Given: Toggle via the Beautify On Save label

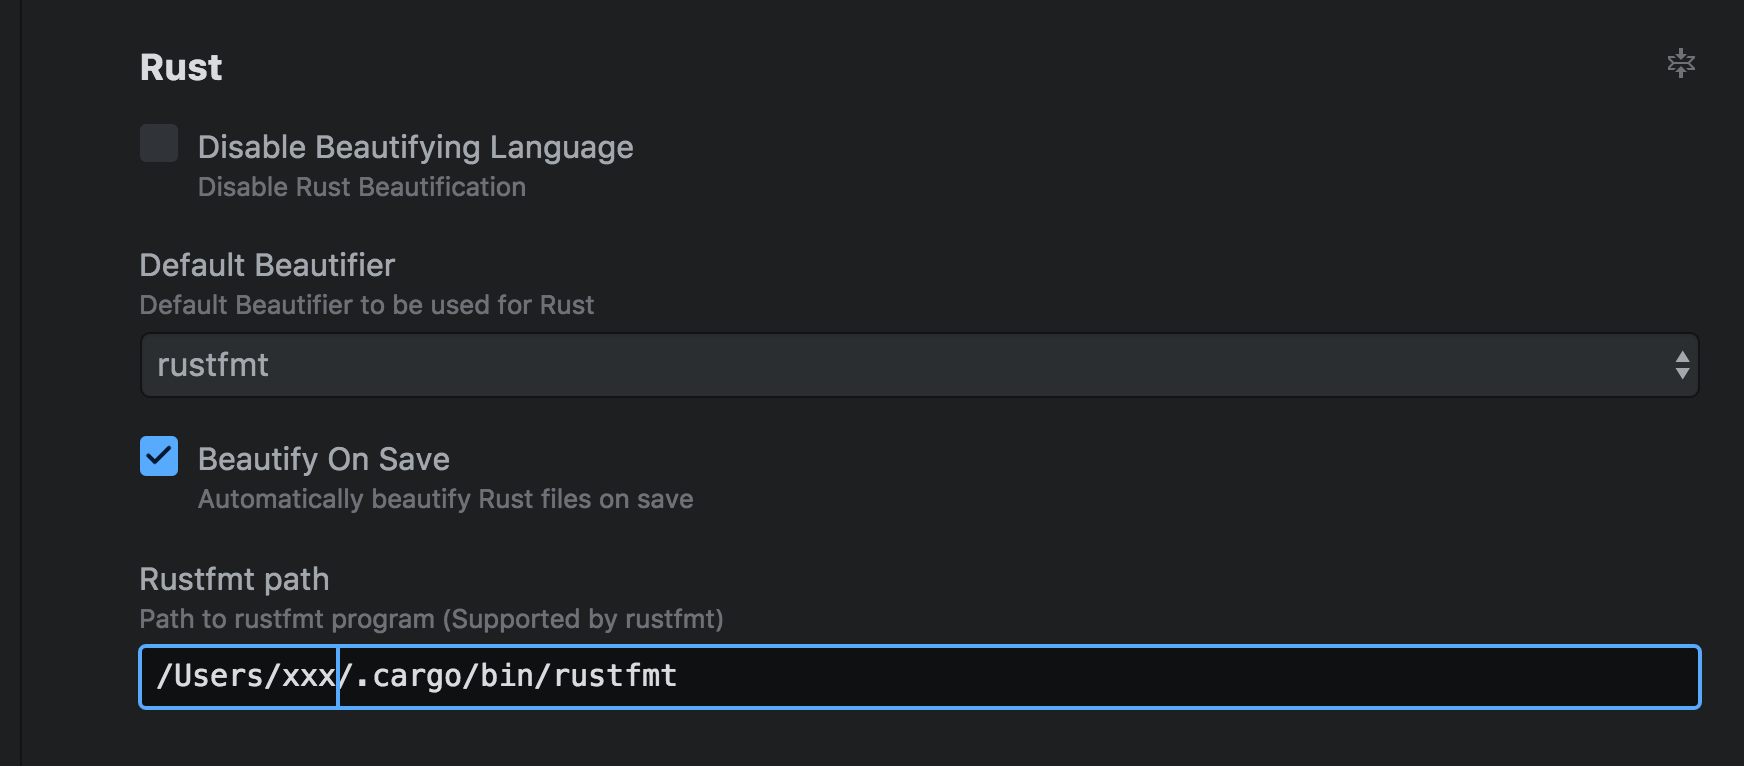Looking at the screenshot, I should (x=324, y=459).
